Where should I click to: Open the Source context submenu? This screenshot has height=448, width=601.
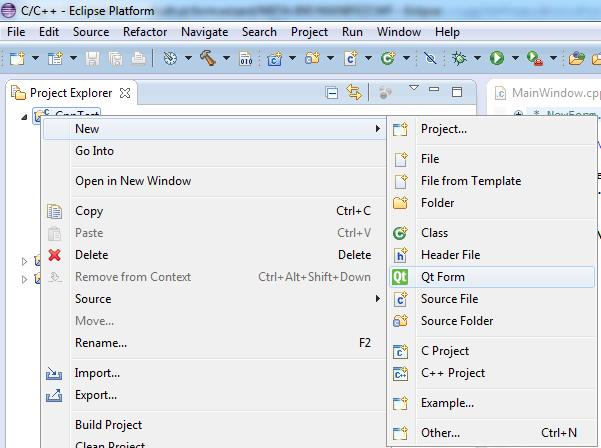(x=214, y=299)
